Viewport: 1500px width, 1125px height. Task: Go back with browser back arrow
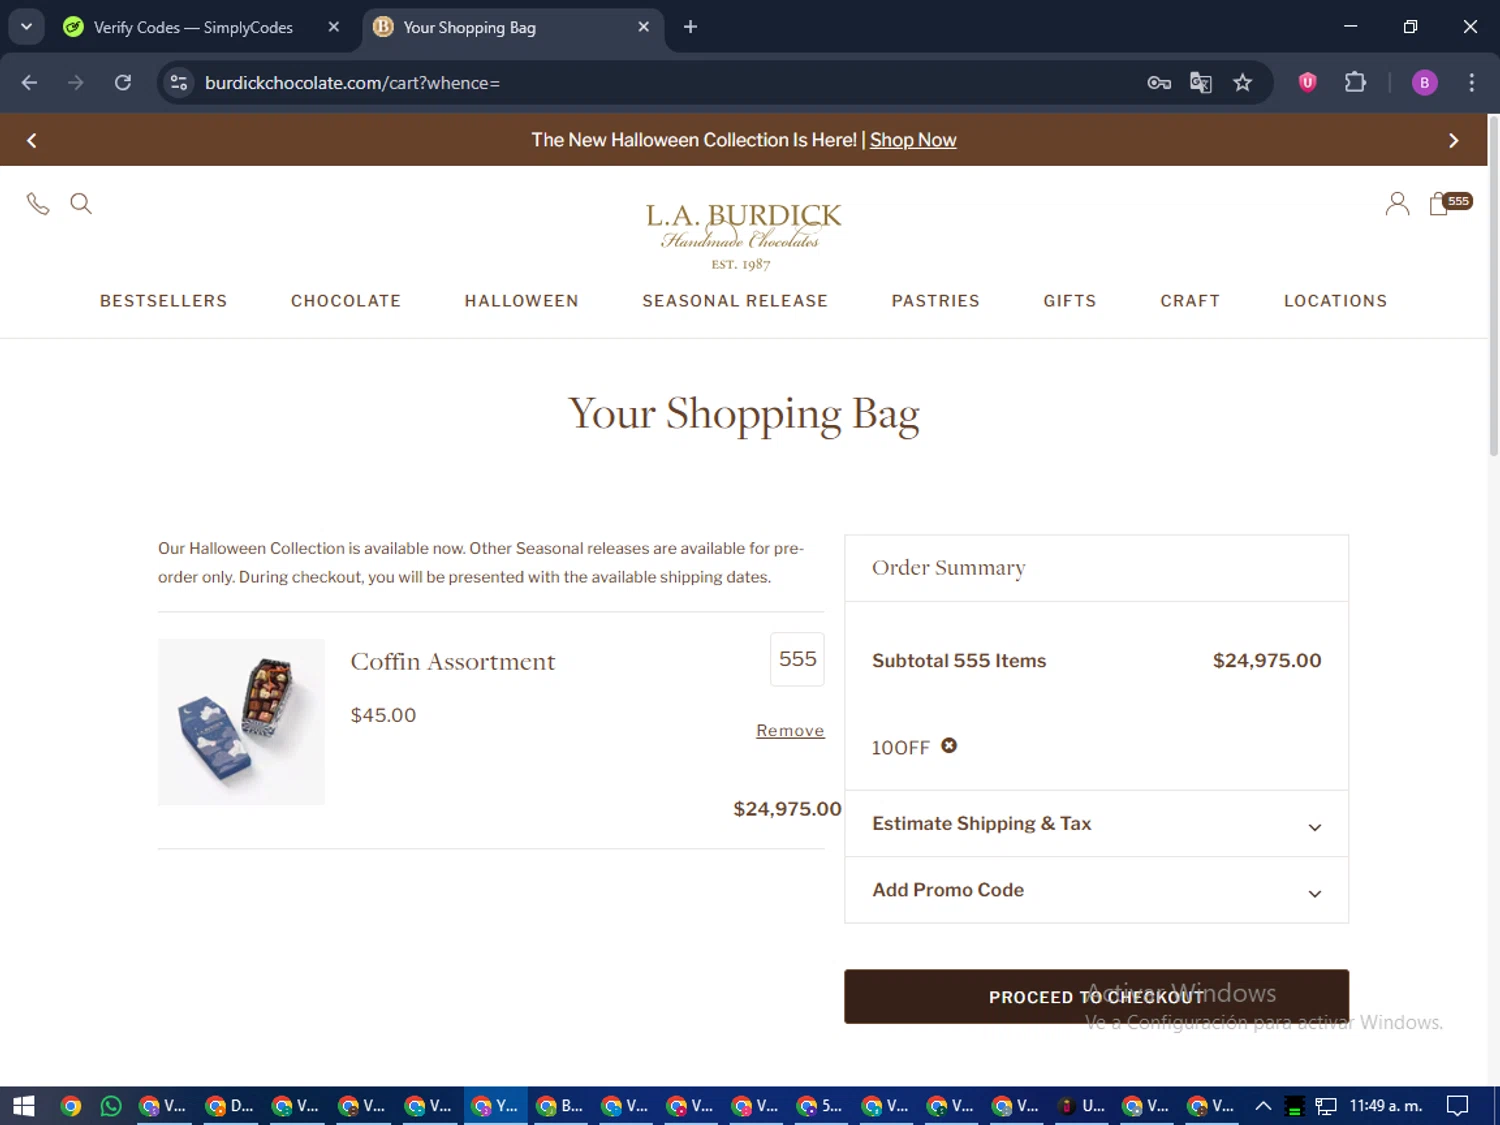point(29,83)
